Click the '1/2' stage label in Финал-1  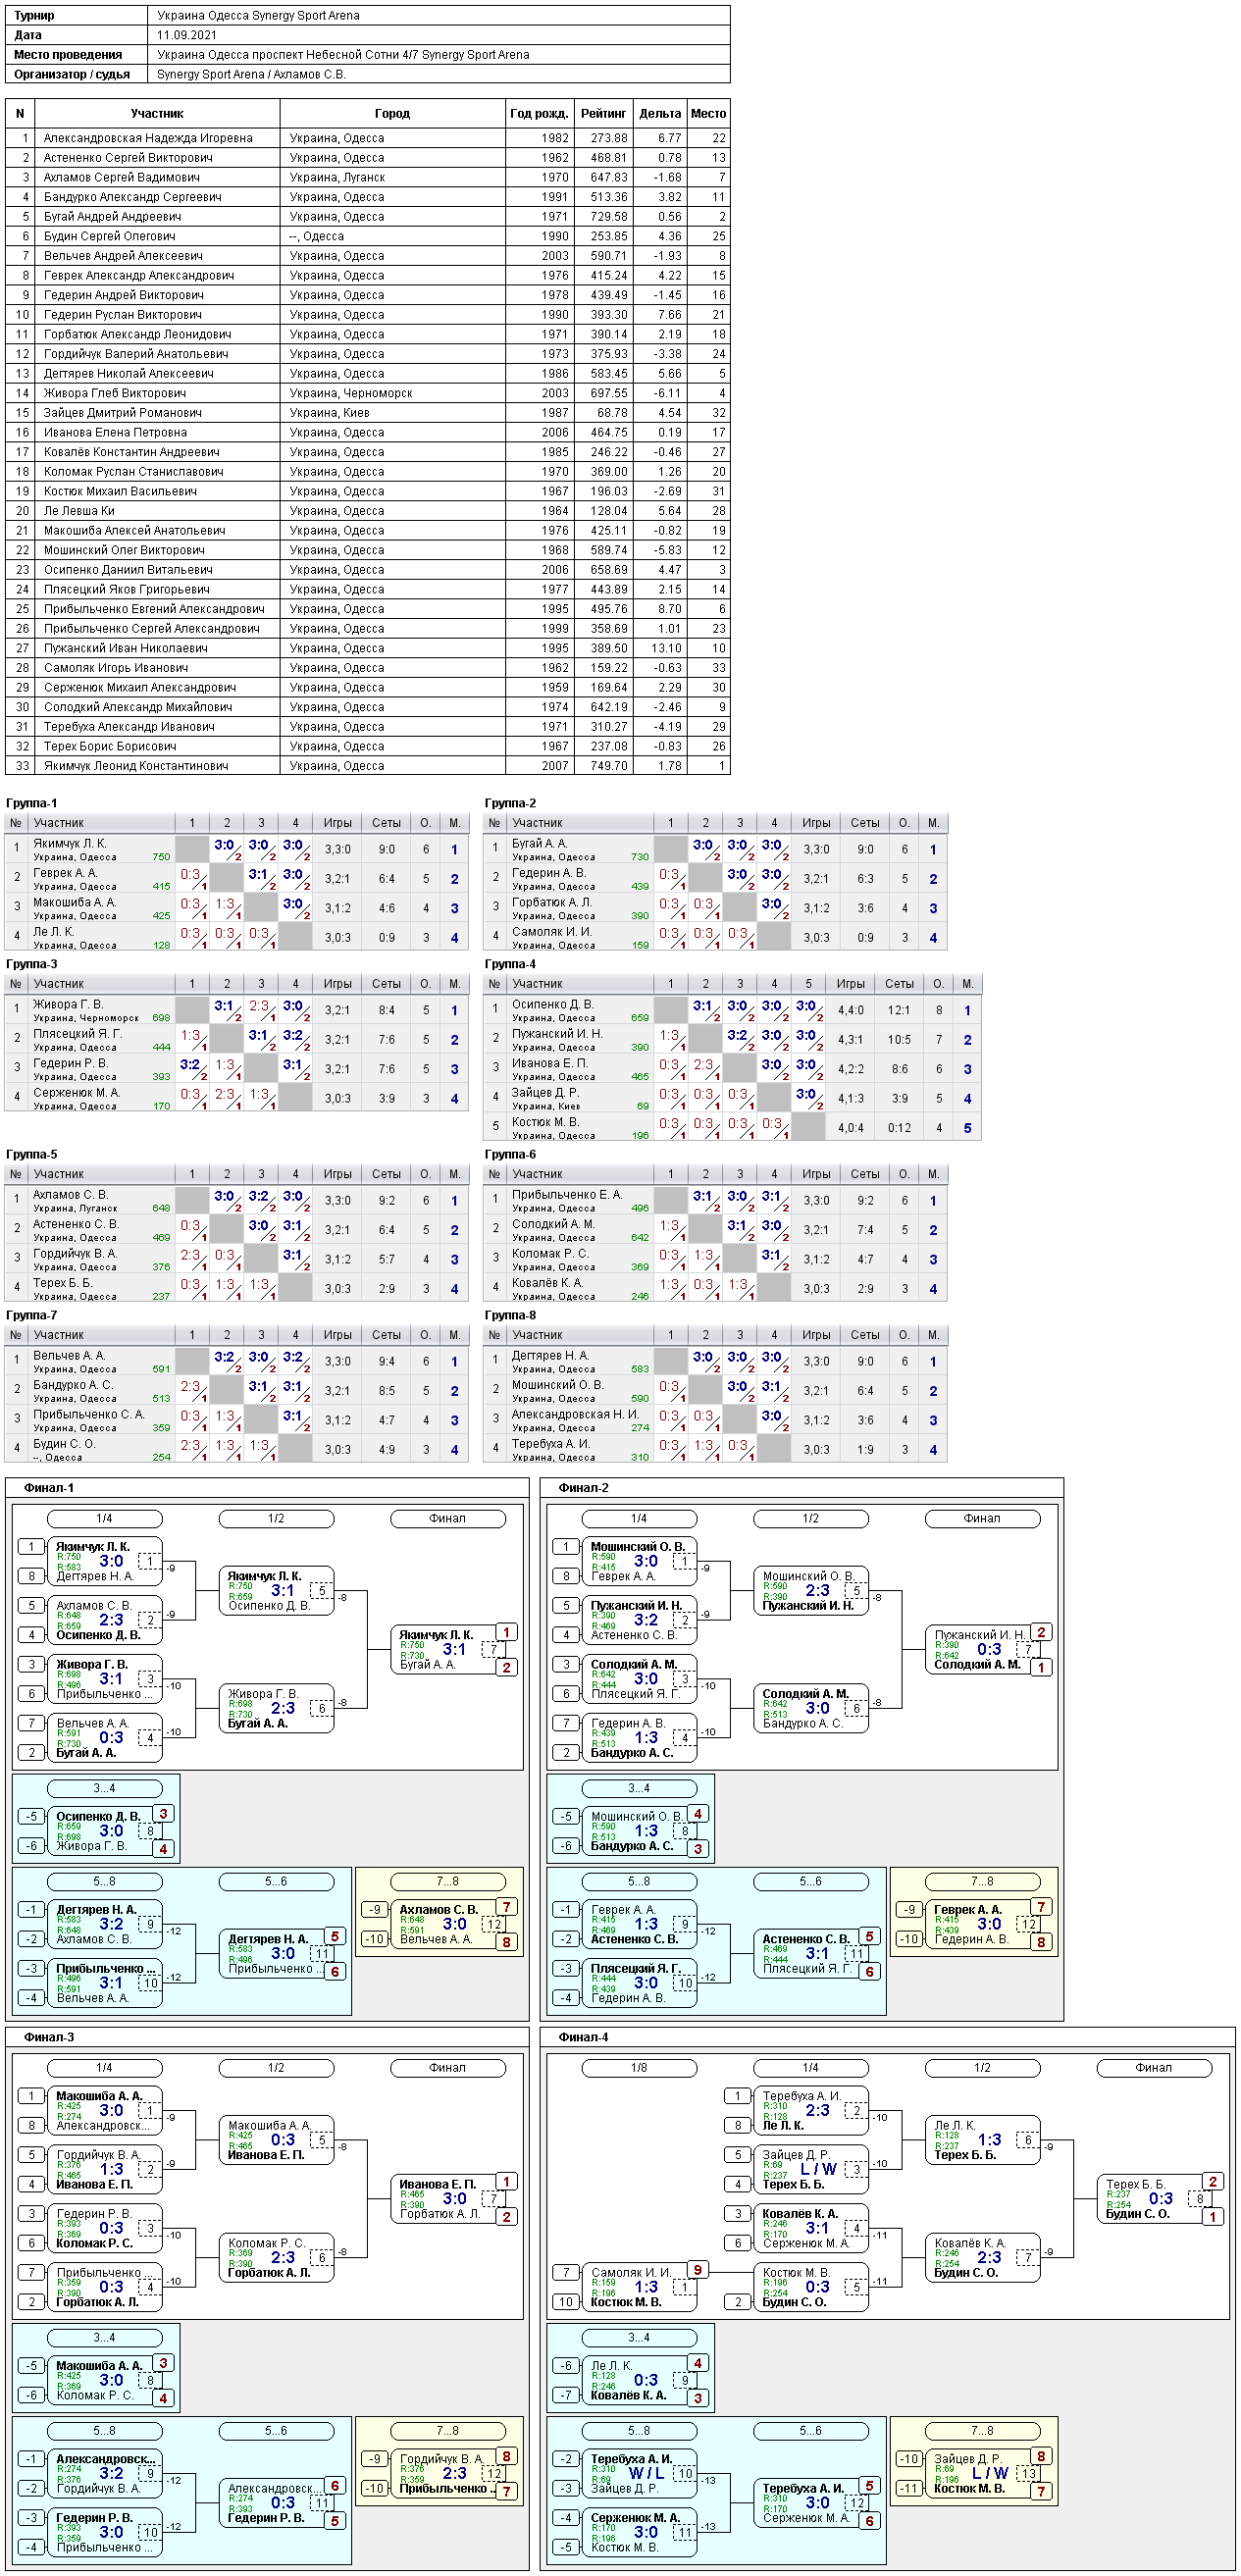(276, 1518)
